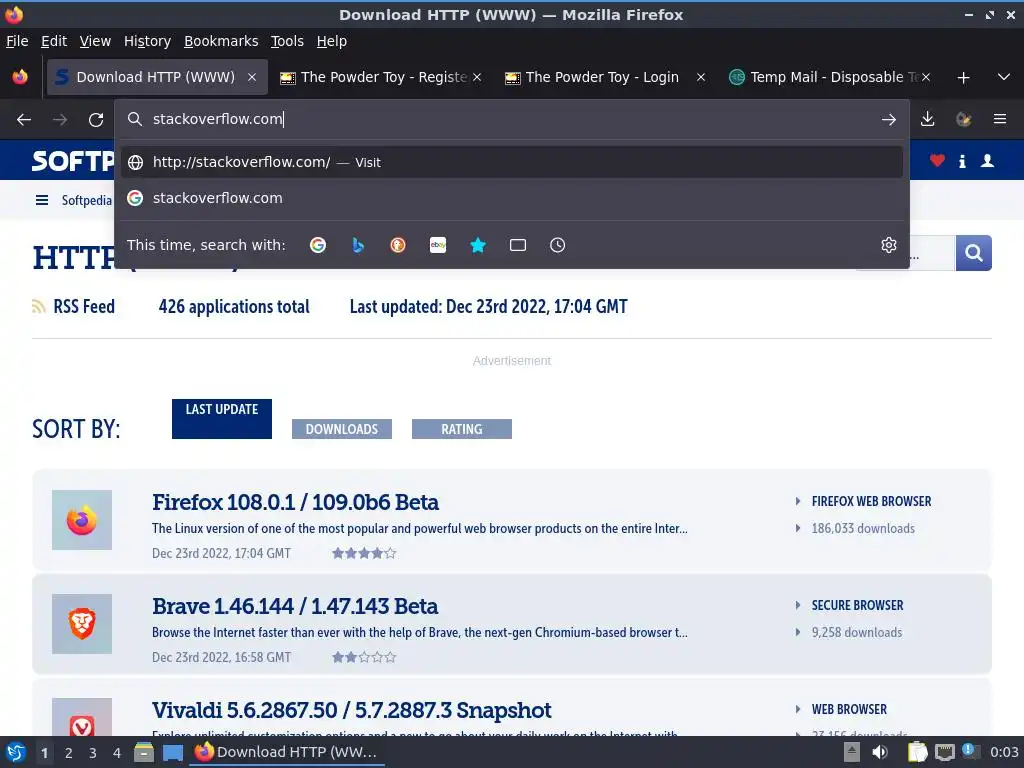The image size is (1024, 768).
Task: Click the Softpedia heart favorites icon
Action: [x=937, y=161]
